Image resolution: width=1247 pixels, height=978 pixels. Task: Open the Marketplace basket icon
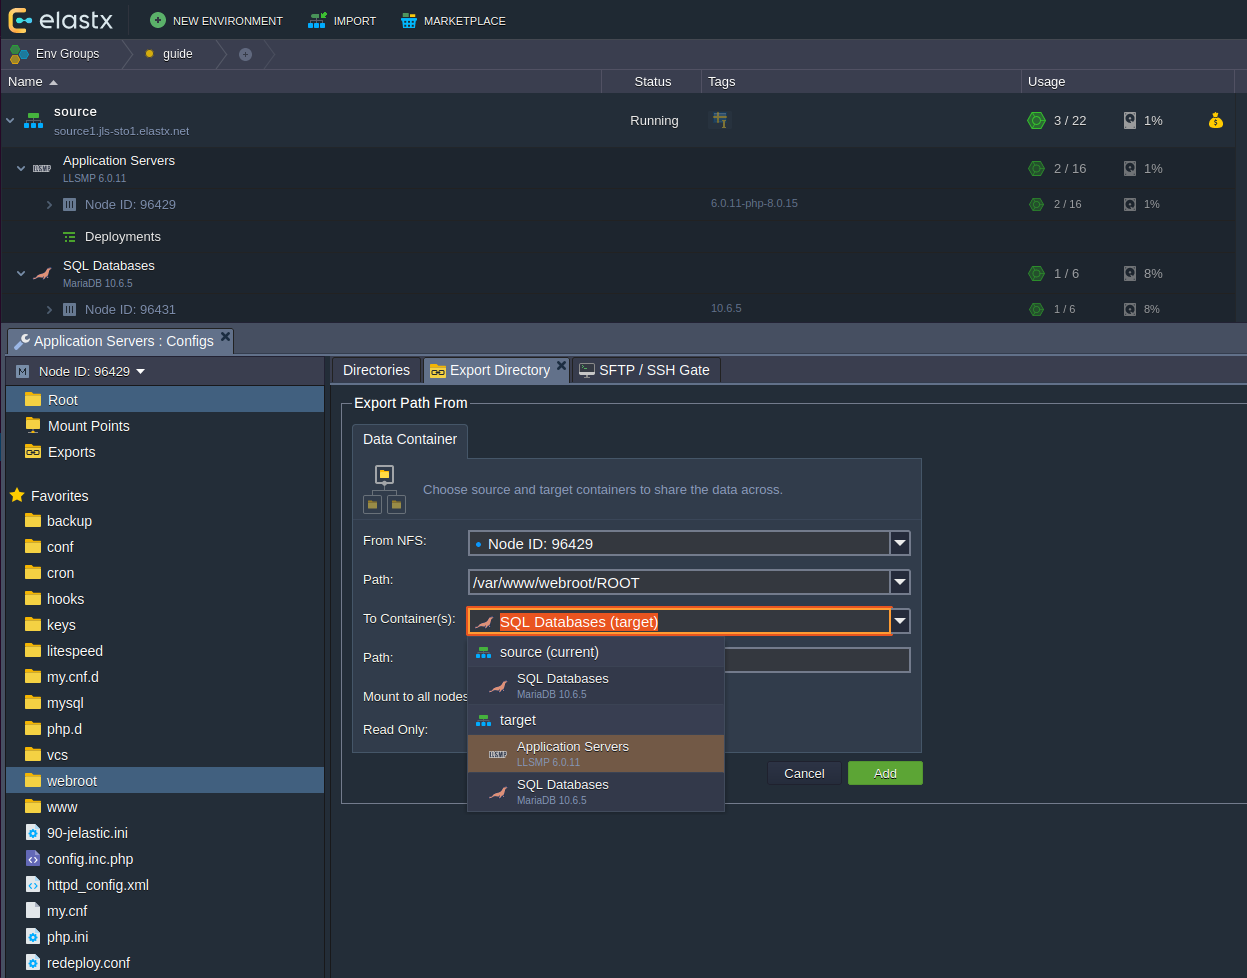pyautogui.click(x=408, y=20)
